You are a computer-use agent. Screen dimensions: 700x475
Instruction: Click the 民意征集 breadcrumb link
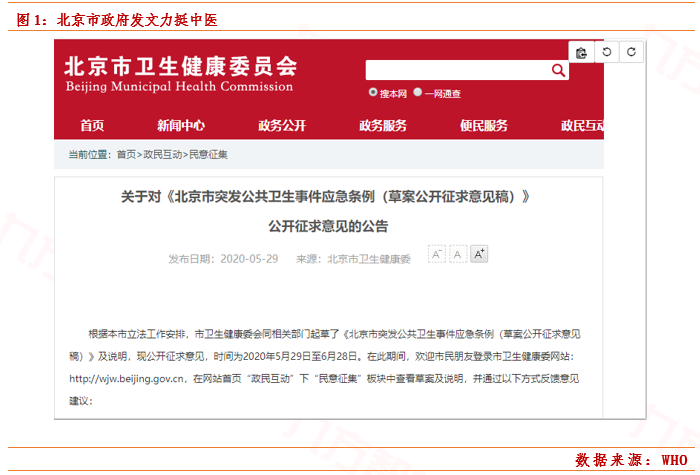click(208, 154)
